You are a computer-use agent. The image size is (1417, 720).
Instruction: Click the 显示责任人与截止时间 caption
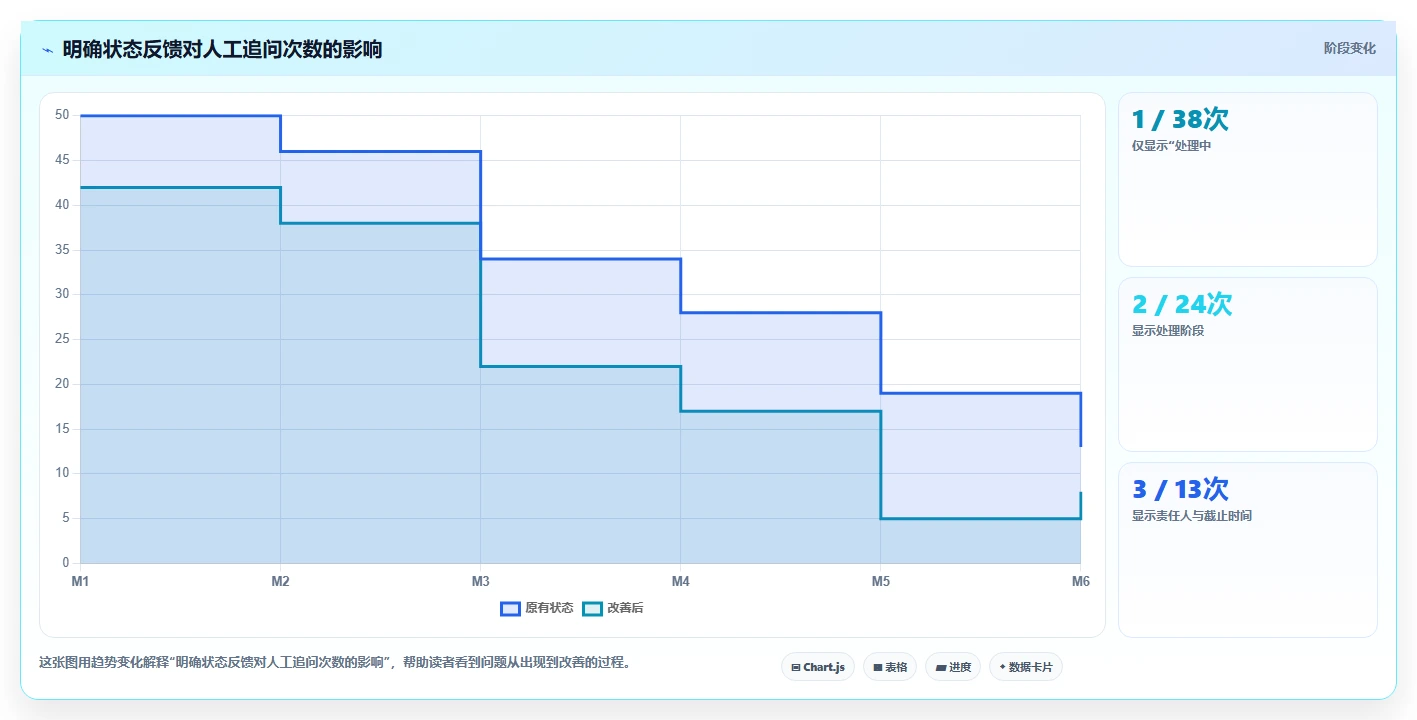[x=1192, y=516]
